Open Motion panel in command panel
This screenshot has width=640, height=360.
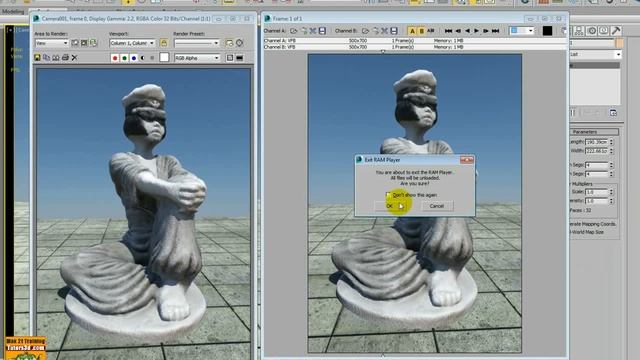pyautogui.click(x=591, y=31)
